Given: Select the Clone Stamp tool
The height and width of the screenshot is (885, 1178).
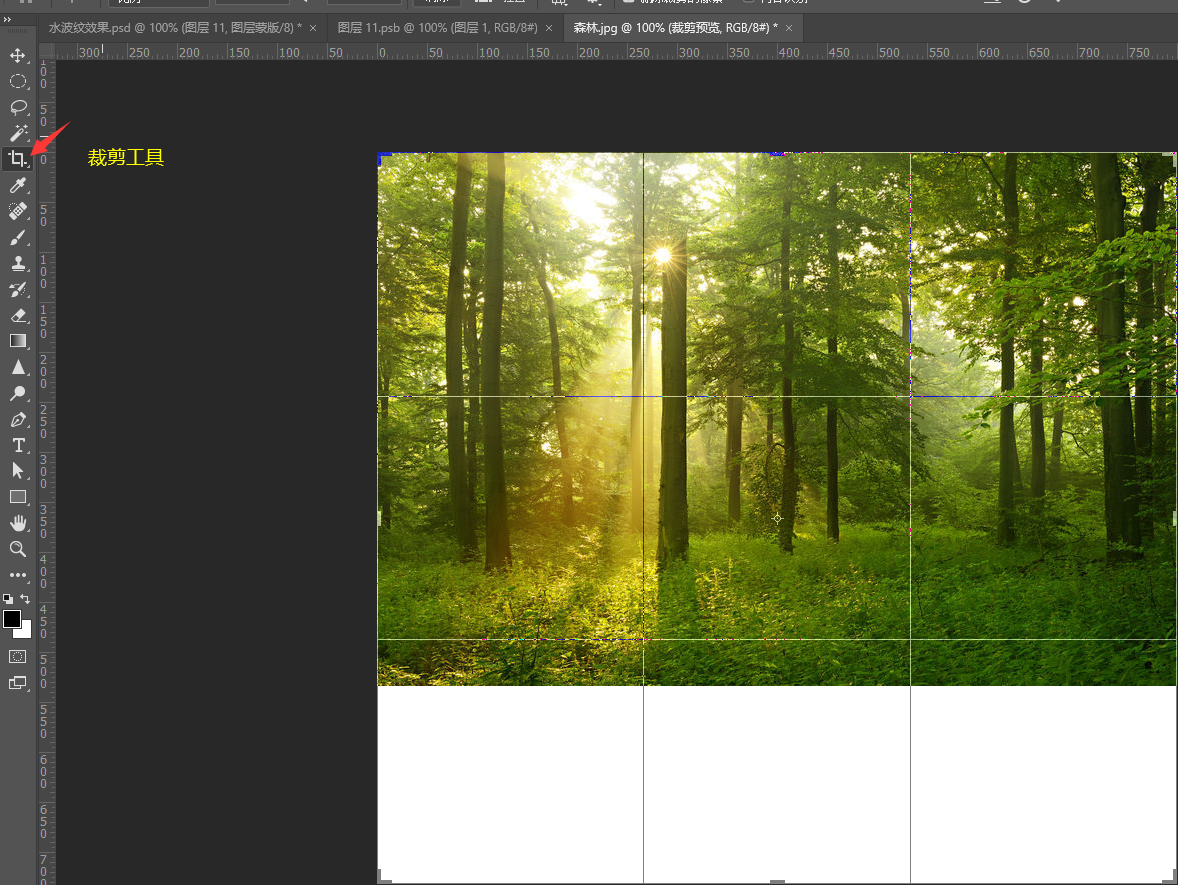Looking at the screenshot, I should pos(18,263).
